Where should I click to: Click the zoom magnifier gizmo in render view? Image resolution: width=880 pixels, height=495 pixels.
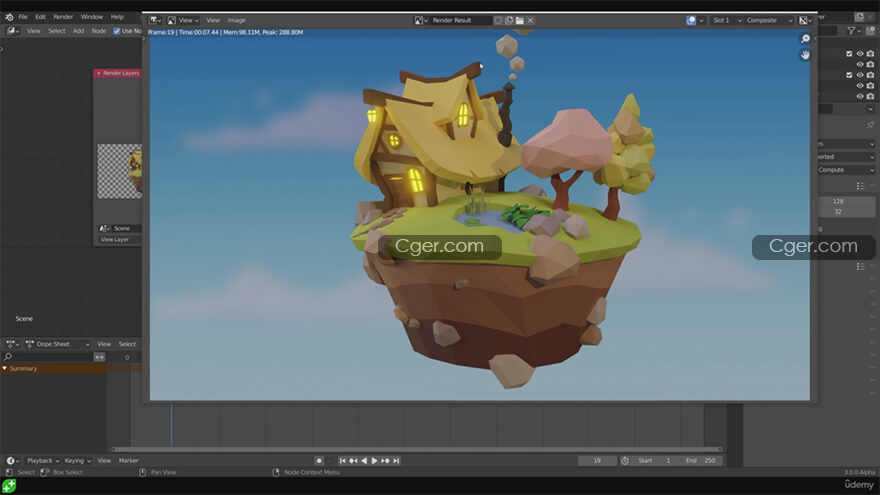805,39
